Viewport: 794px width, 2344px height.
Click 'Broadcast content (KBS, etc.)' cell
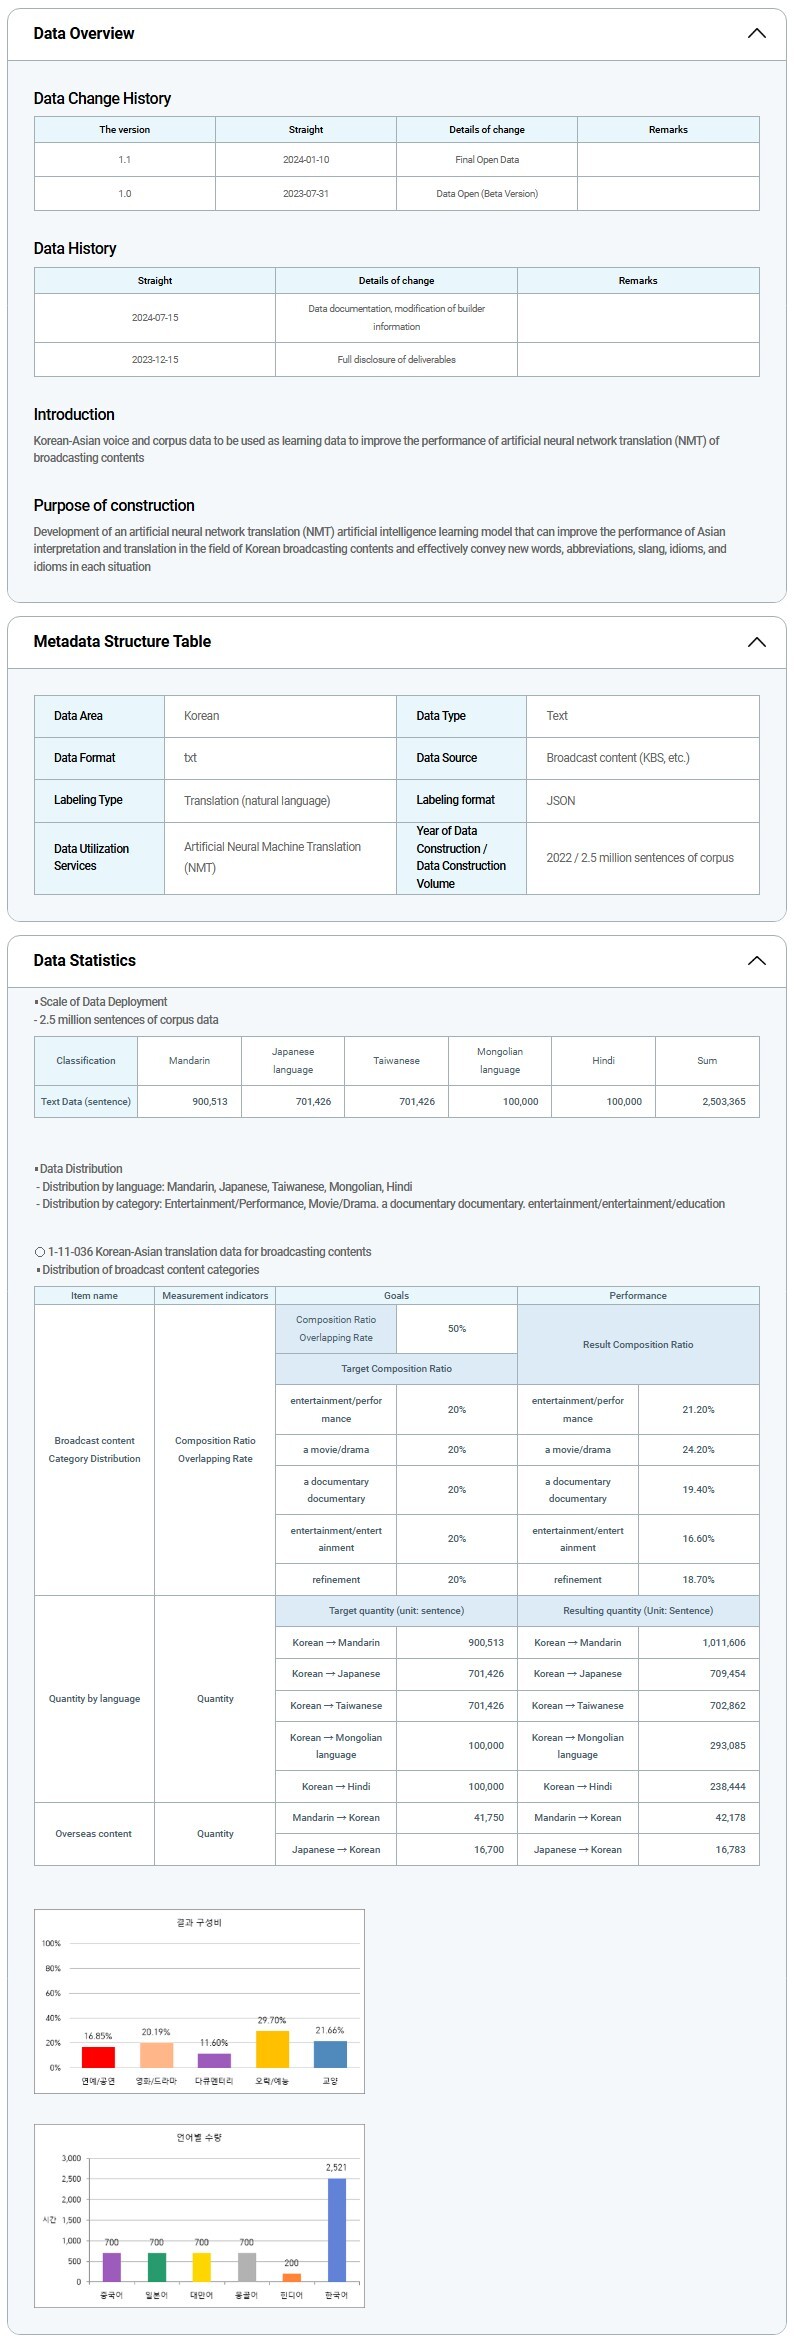tap(618, 758)
